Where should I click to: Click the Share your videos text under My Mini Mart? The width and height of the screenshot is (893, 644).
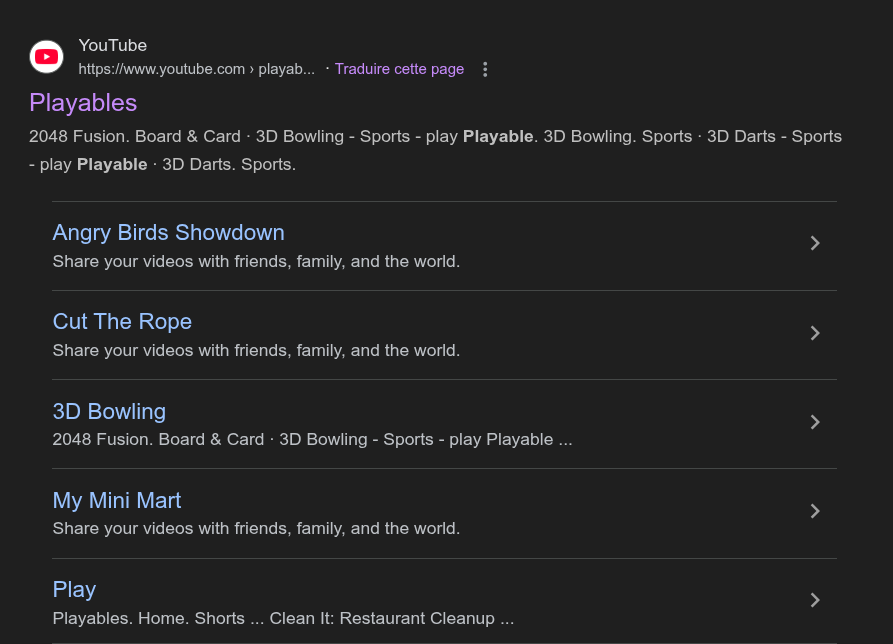tap(256, 528)
